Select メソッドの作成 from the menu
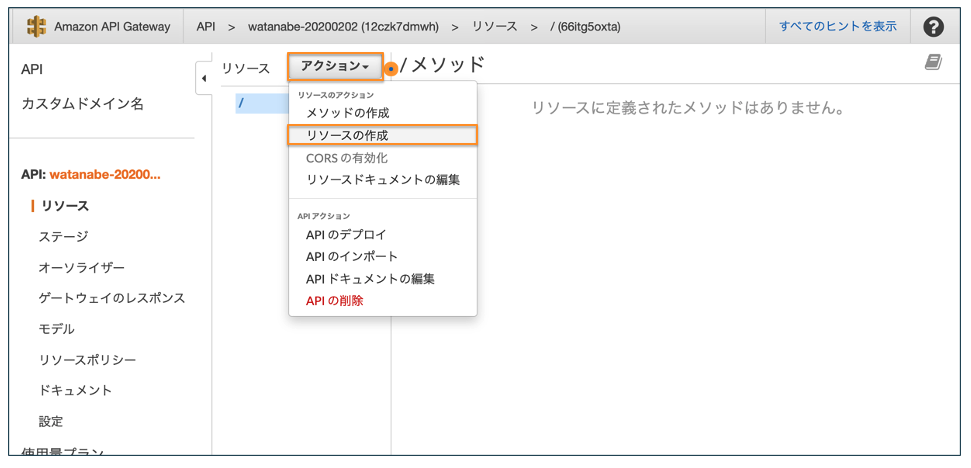Image resolution: width=971 pixels, height=468 pixels. (x=347, y=113)
